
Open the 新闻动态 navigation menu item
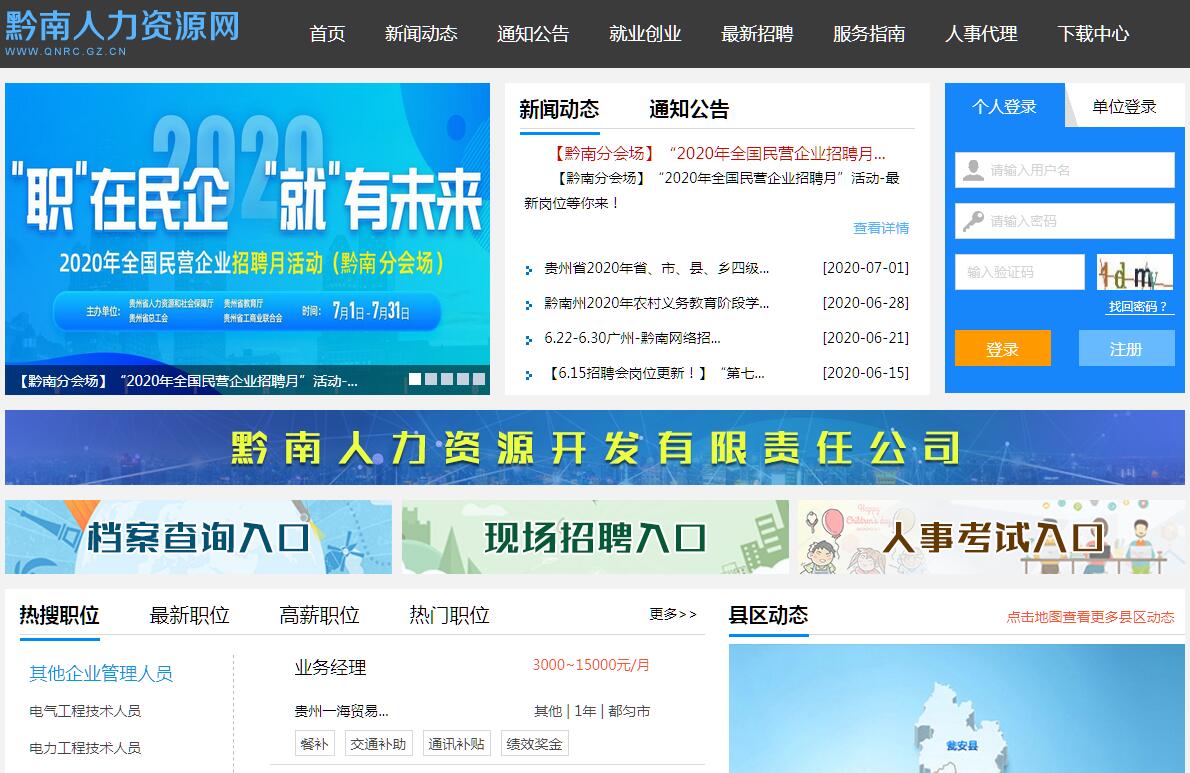pyautogui.click(x=421, y=34)
